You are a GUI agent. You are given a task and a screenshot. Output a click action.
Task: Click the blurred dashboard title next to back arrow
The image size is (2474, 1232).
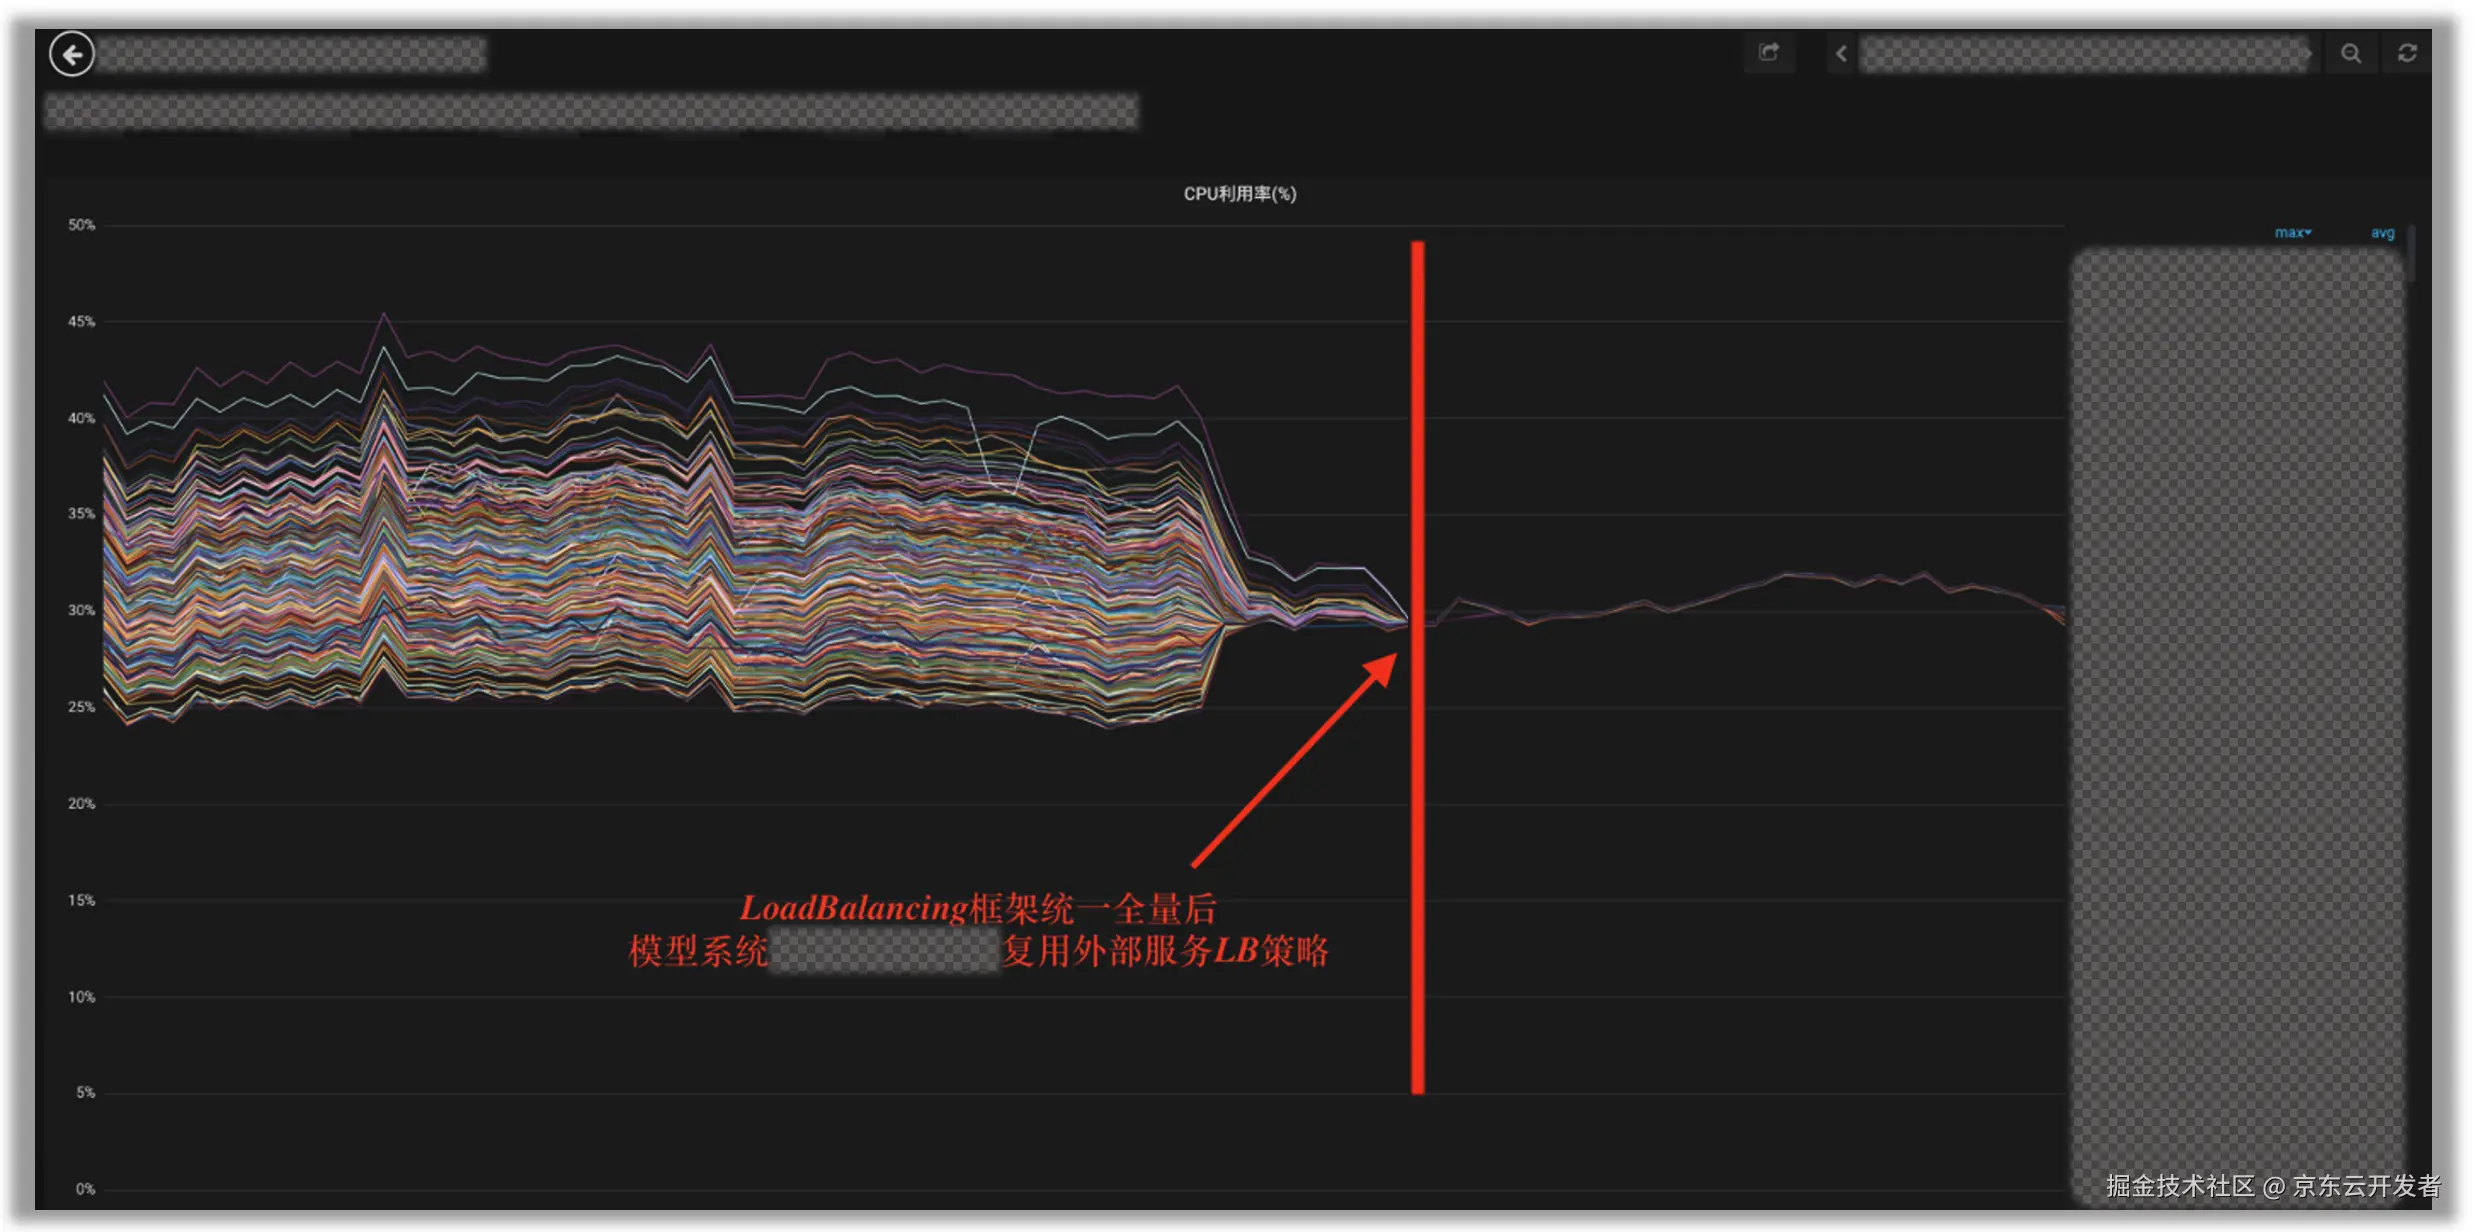tap(292, 54)
